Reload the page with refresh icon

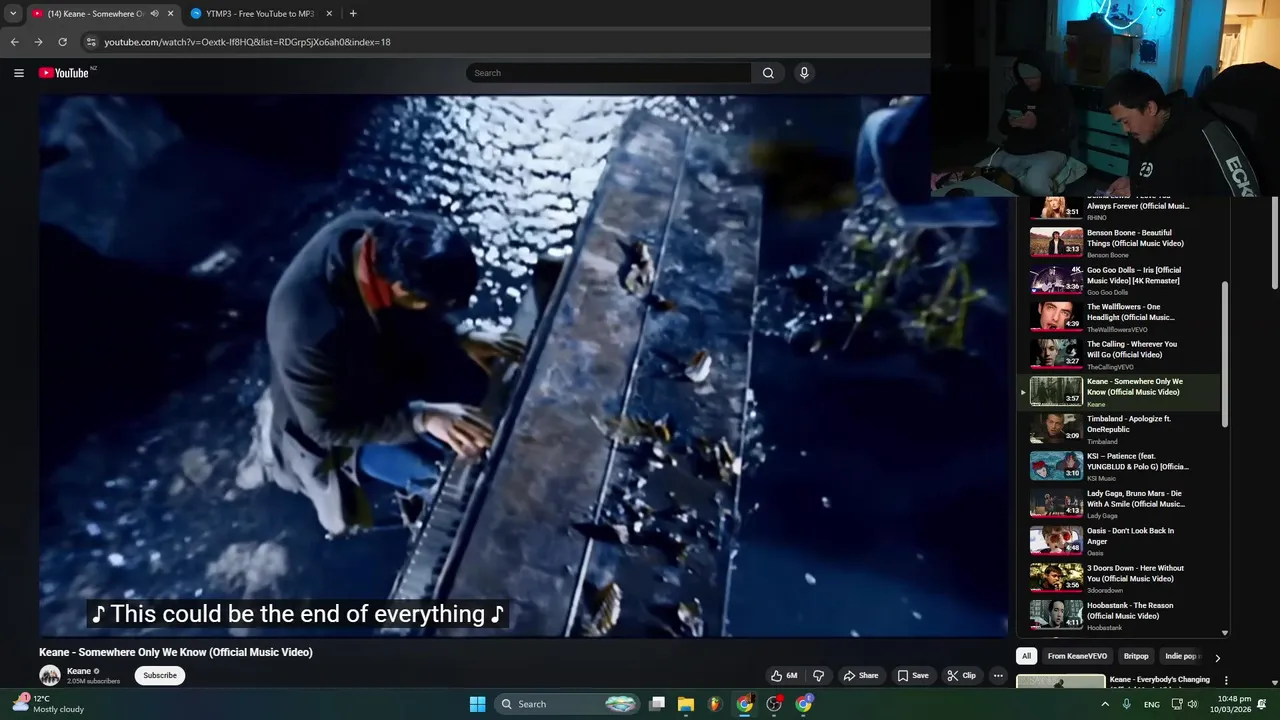click(x=62, y=42)
